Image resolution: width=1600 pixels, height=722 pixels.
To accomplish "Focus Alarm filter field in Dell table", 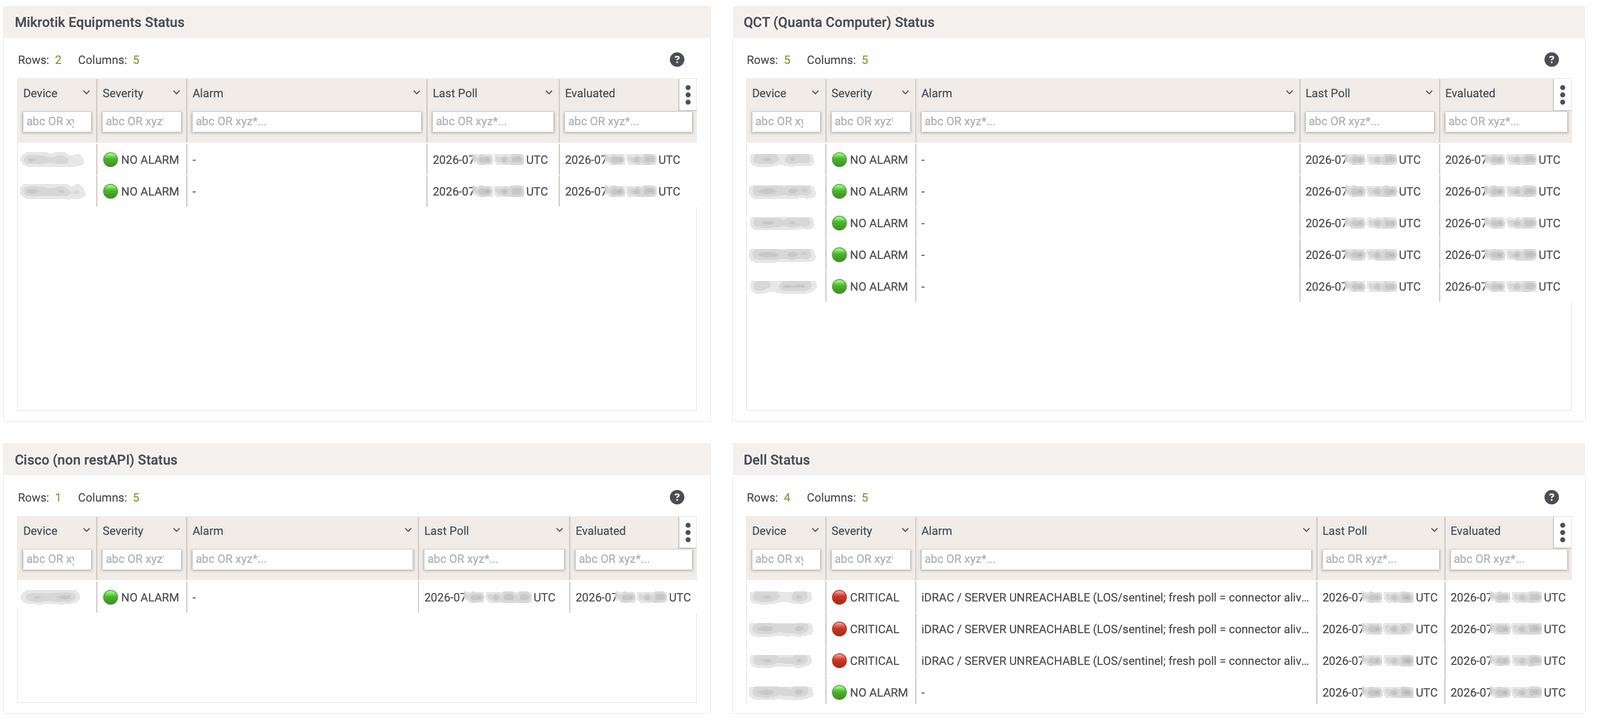I will pyautogui.click(x=1116, y=560).
